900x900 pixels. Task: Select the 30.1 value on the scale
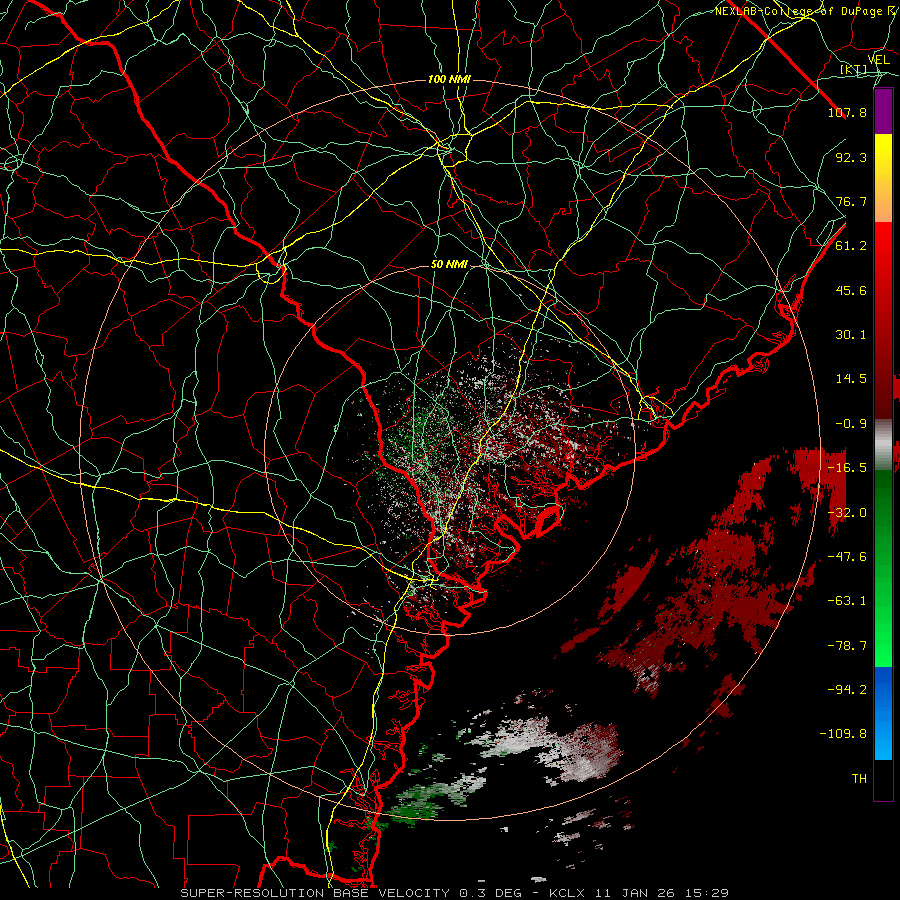pyautogui.click(x=851, y=335)
